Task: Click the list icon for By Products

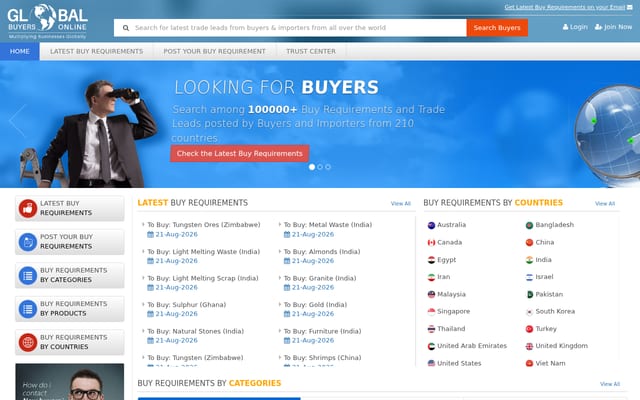Action: 28,309
